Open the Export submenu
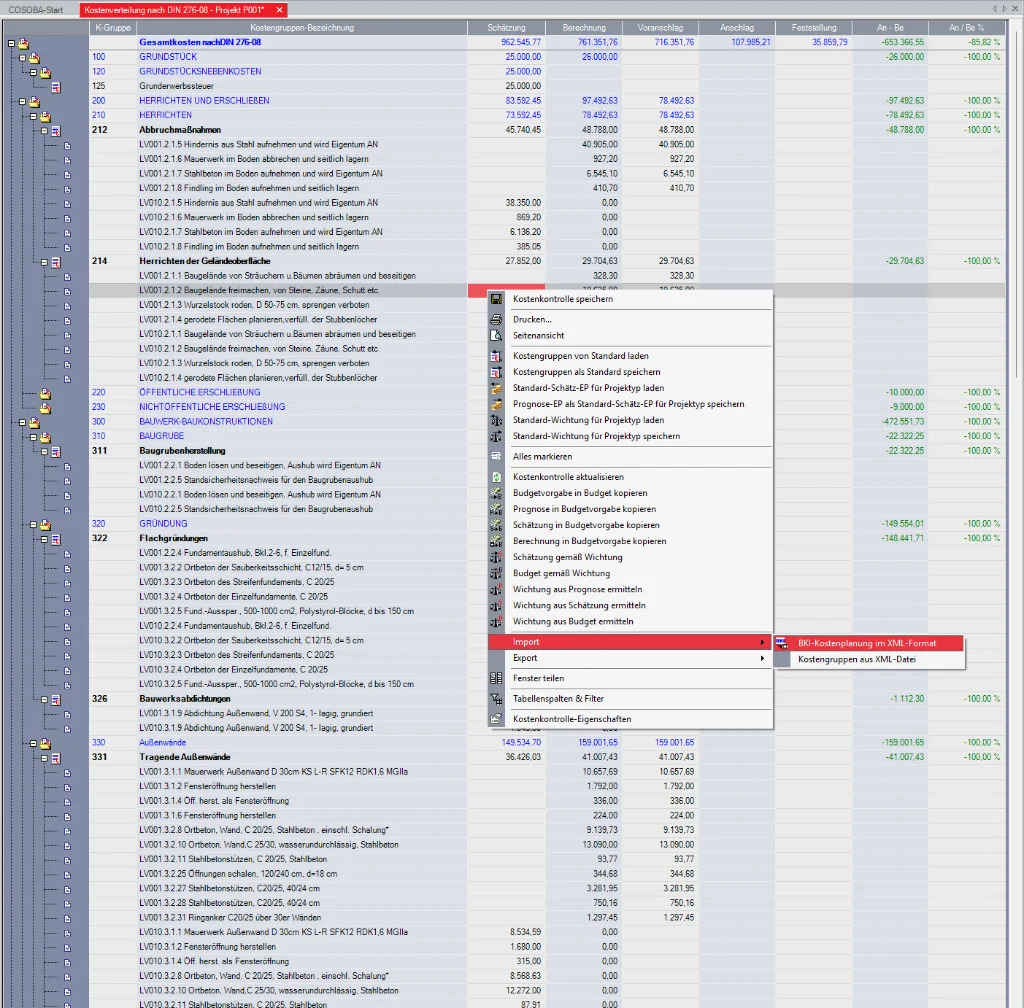Image resolution: width=1024 pixels, height=1008 pixels. (630, 658)
